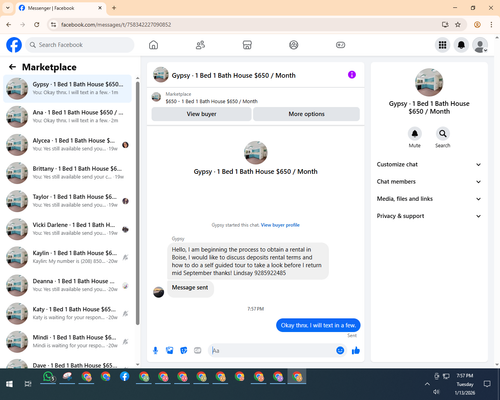500x400 pixels.
Task: Open the View buyer profile link
Action: click(x=280, y=225)
